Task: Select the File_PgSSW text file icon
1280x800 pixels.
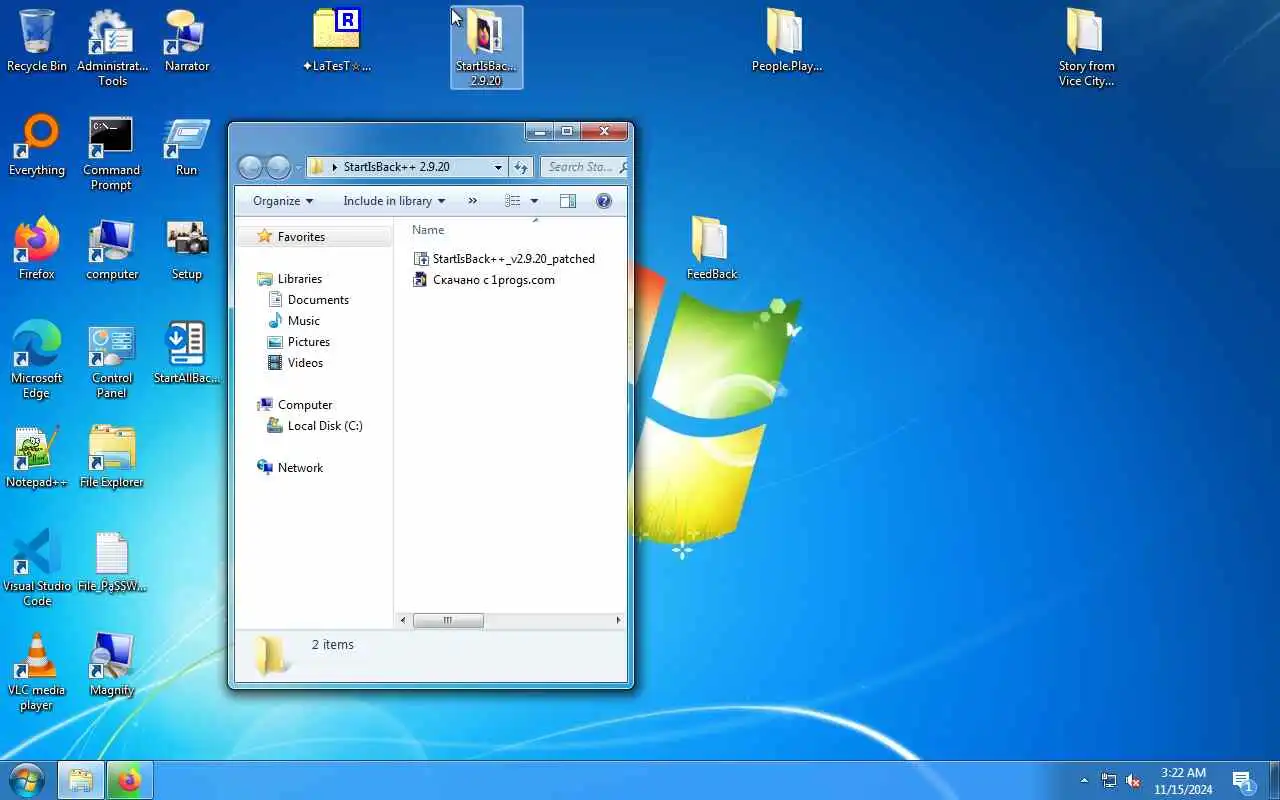Action: coord(112,561)
